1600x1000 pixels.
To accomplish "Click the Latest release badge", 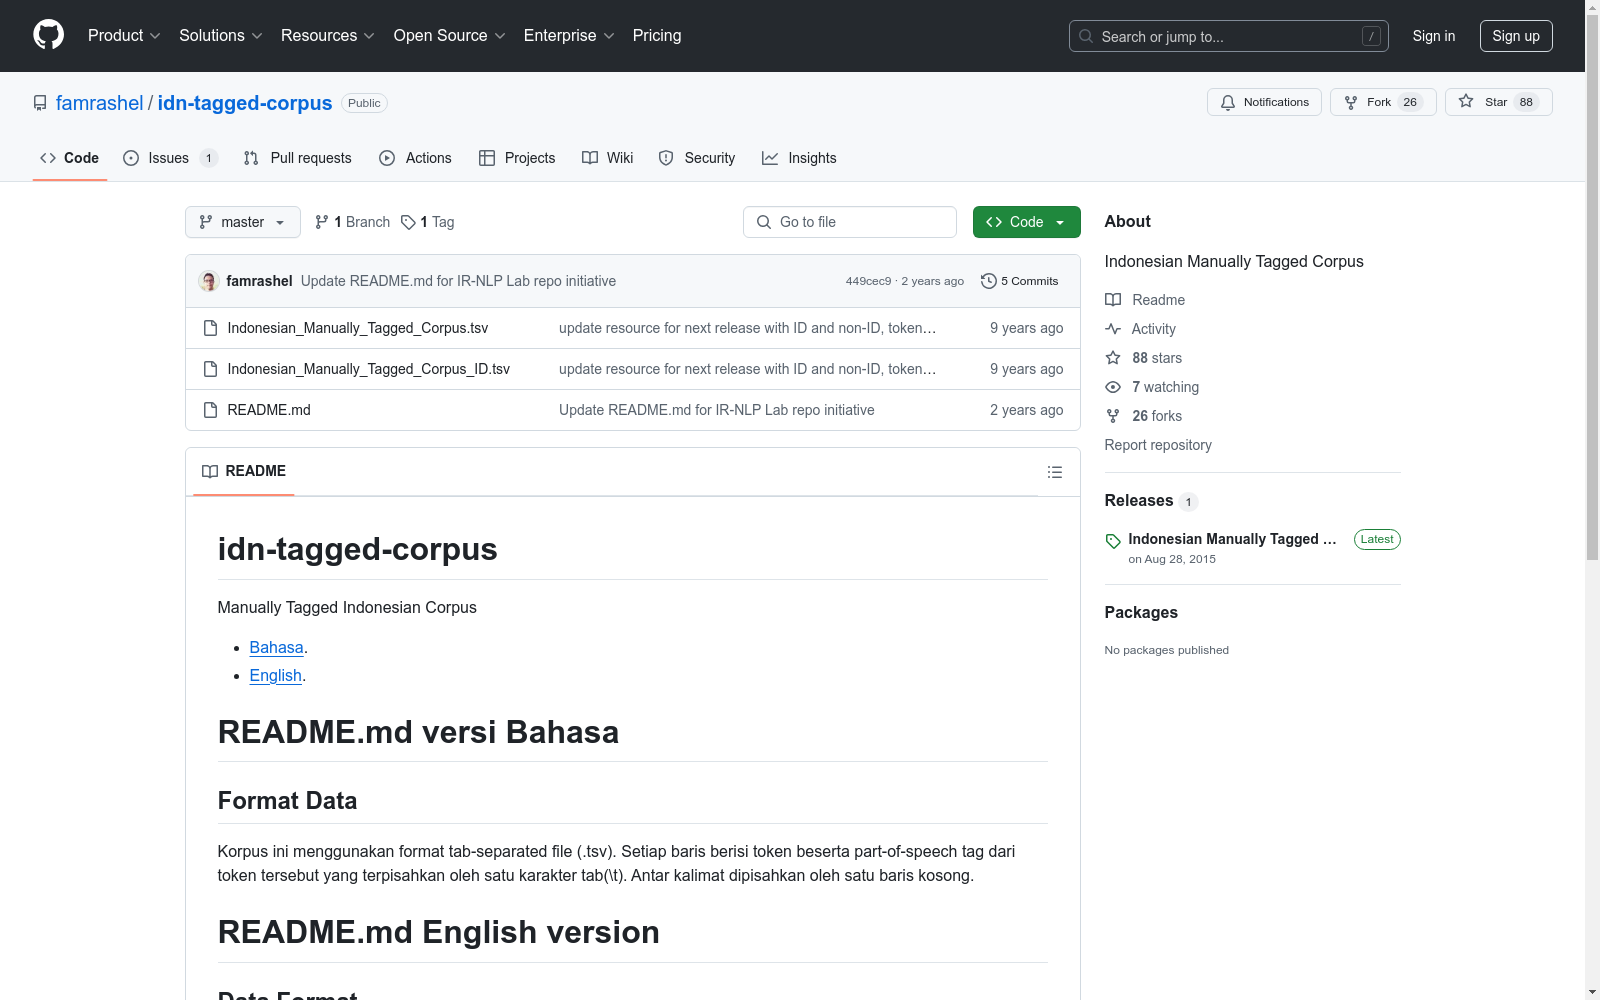I will click(x=1377, y=539).
